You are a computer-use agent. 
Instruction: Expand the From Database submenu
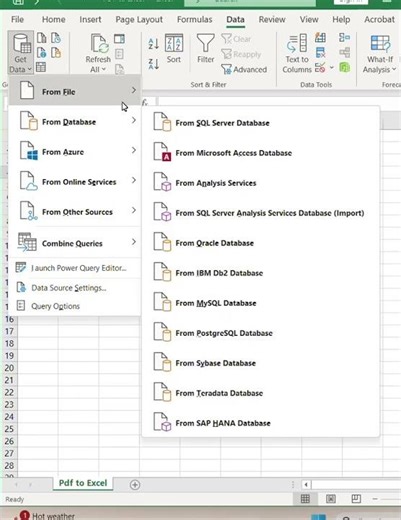(x=75, y=121)
